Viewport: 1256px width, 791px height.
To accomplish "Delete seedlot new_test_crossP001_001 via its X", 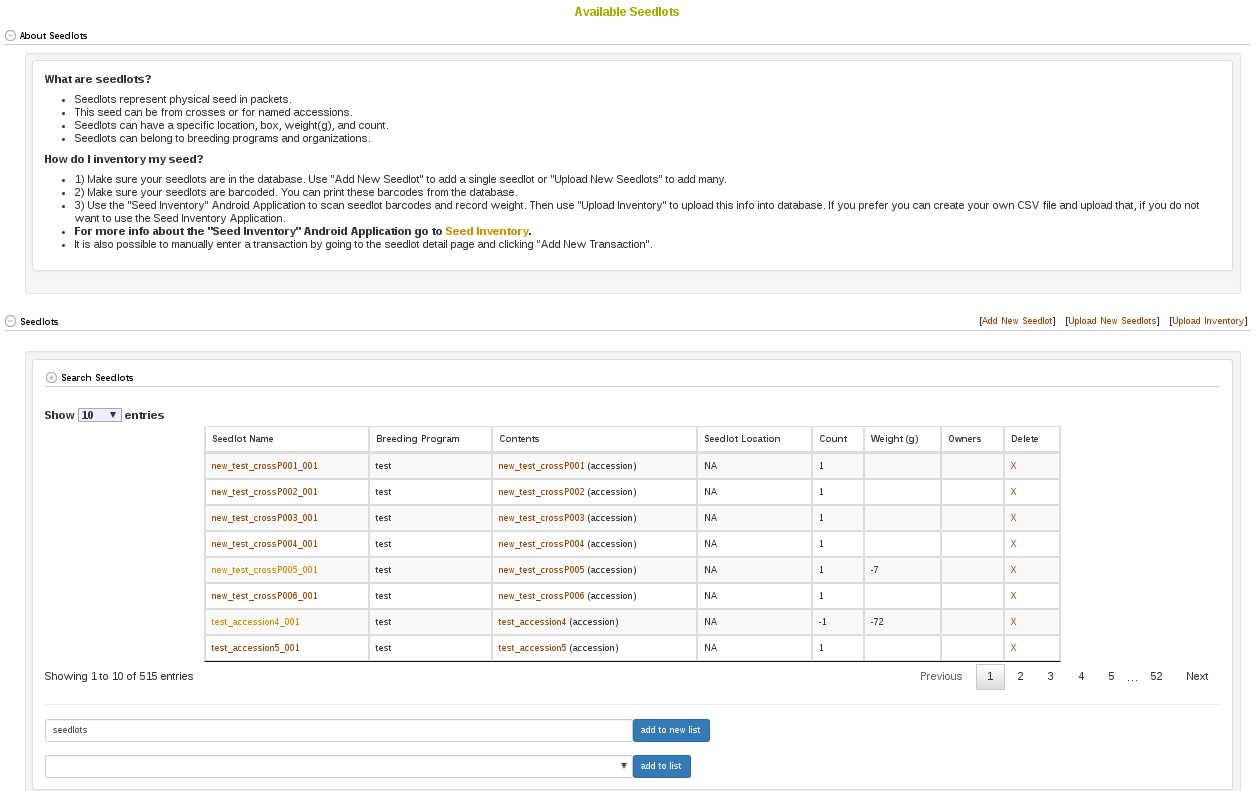I will pos(1013,466).
